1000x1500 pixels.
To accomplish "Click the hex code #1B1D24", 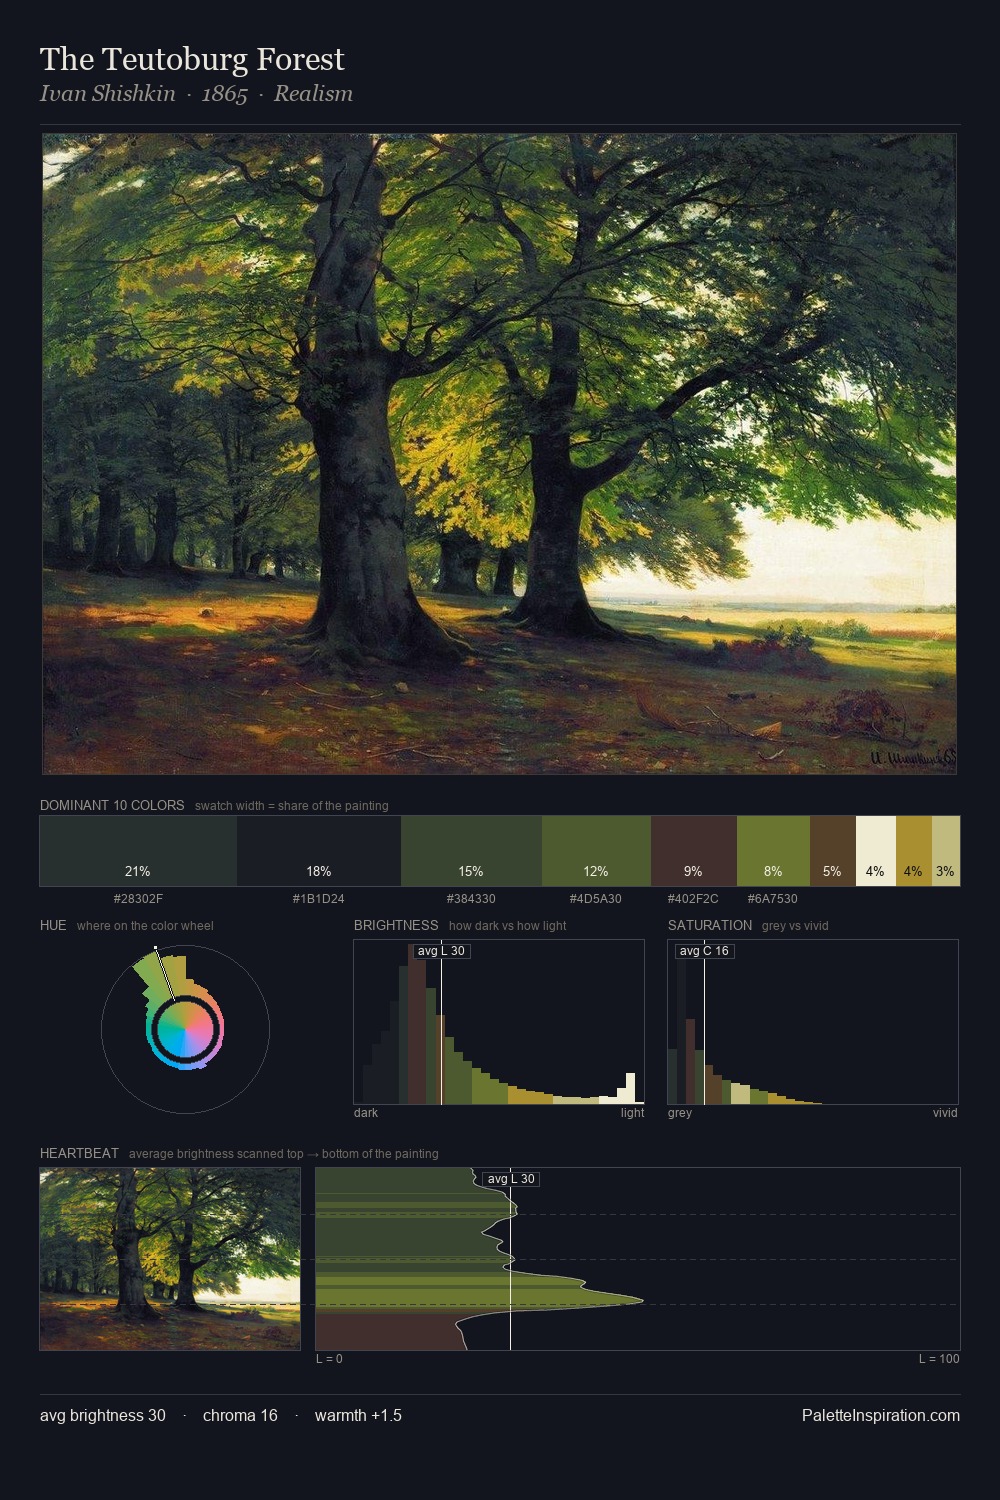I will (319, 899).
